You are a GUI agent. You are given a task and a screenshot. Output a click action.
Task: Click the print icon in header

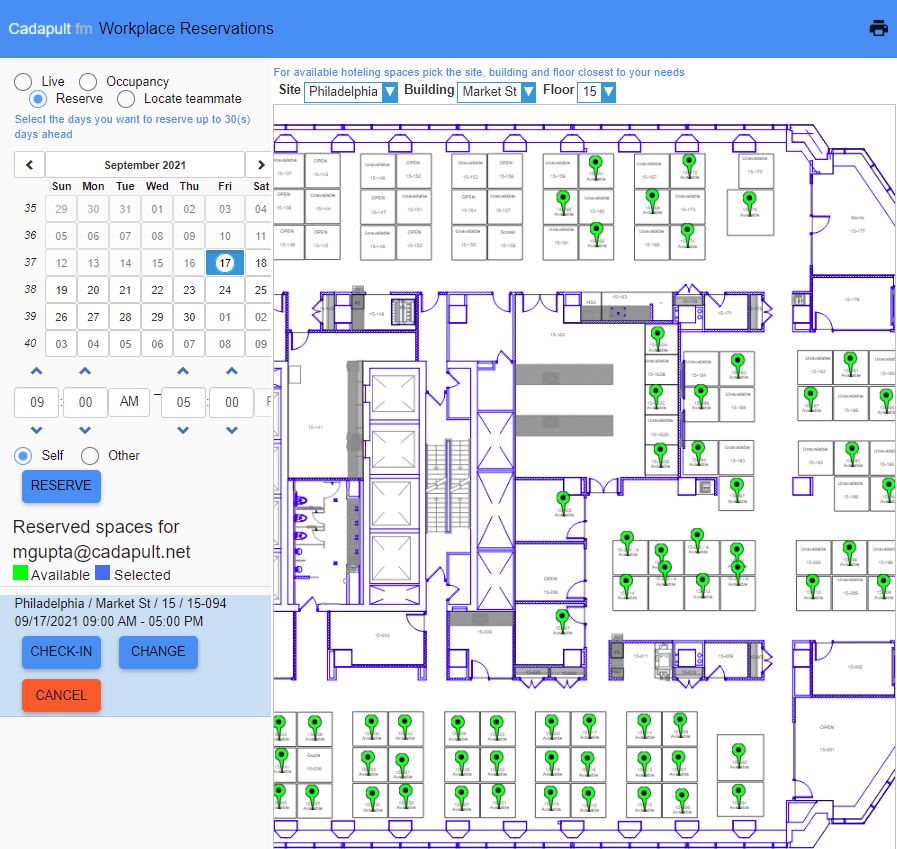pyautogui.click(x=878, y=28)
